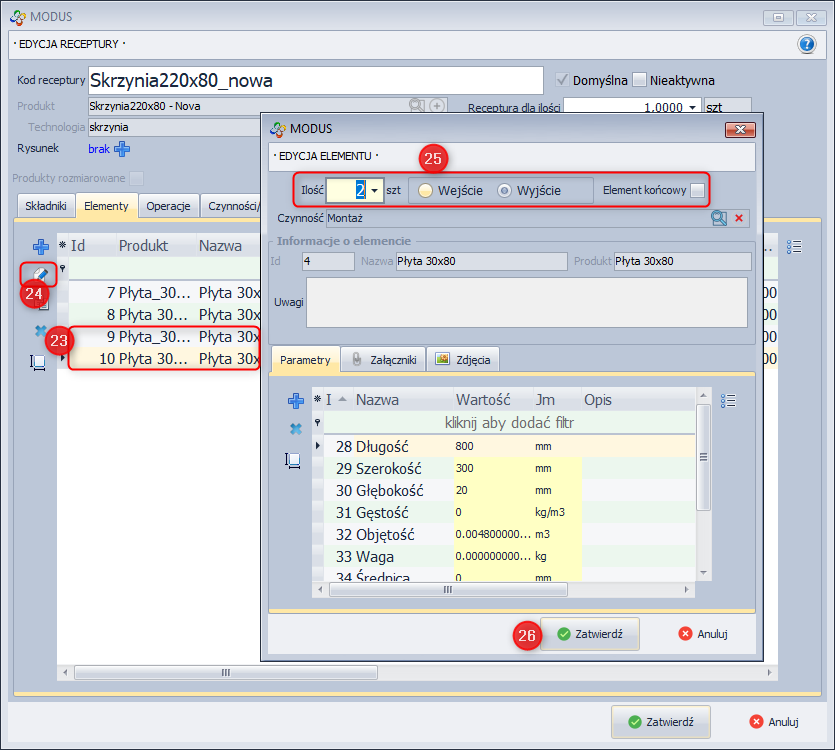Clear Czynność field with red X icon

[x=739, y=218]
